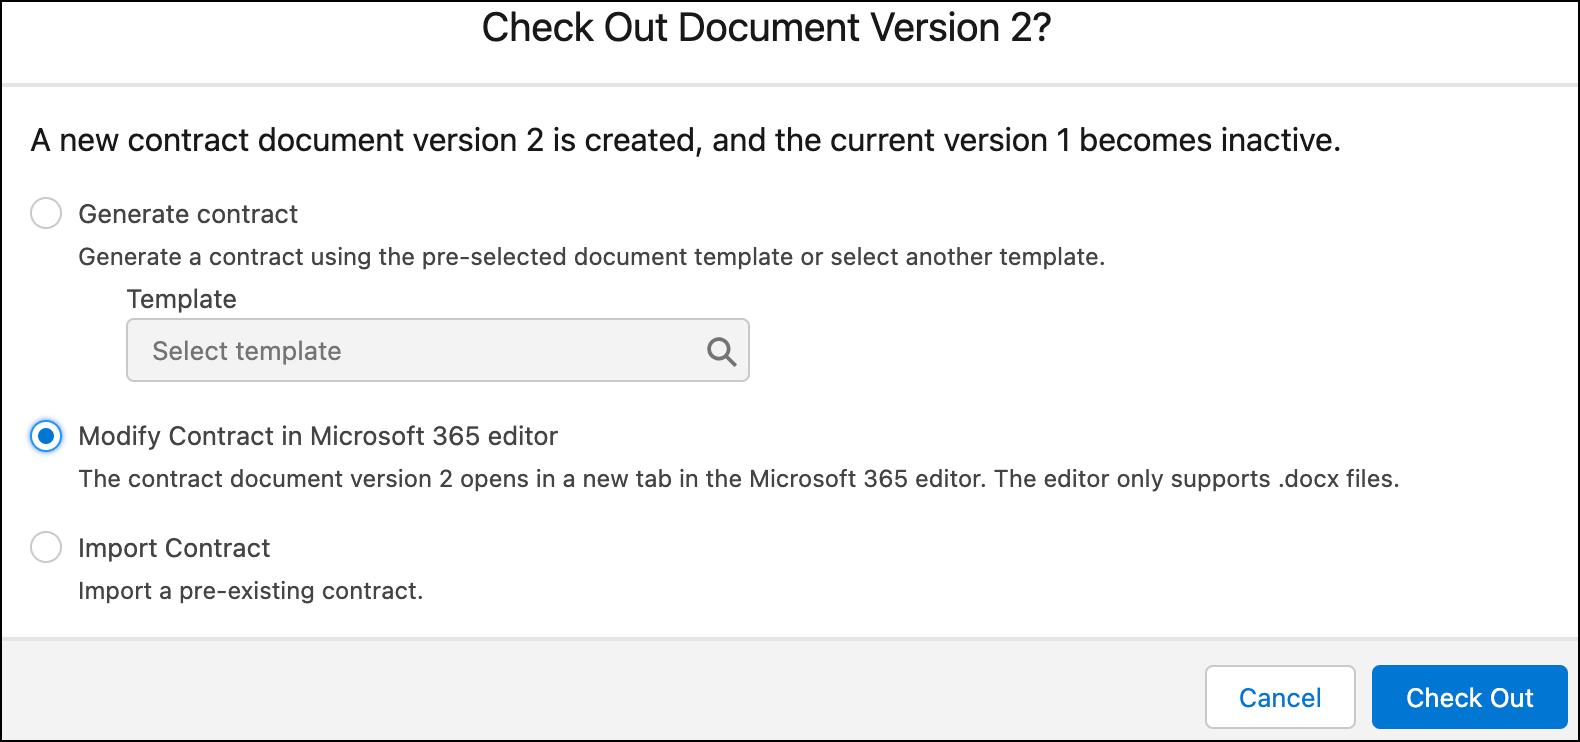Image resolution: width=1580 pixels, height=742 pixels.
Task: Click the message about version 1 becoming inactive
Action: click(x=685, y=140)
